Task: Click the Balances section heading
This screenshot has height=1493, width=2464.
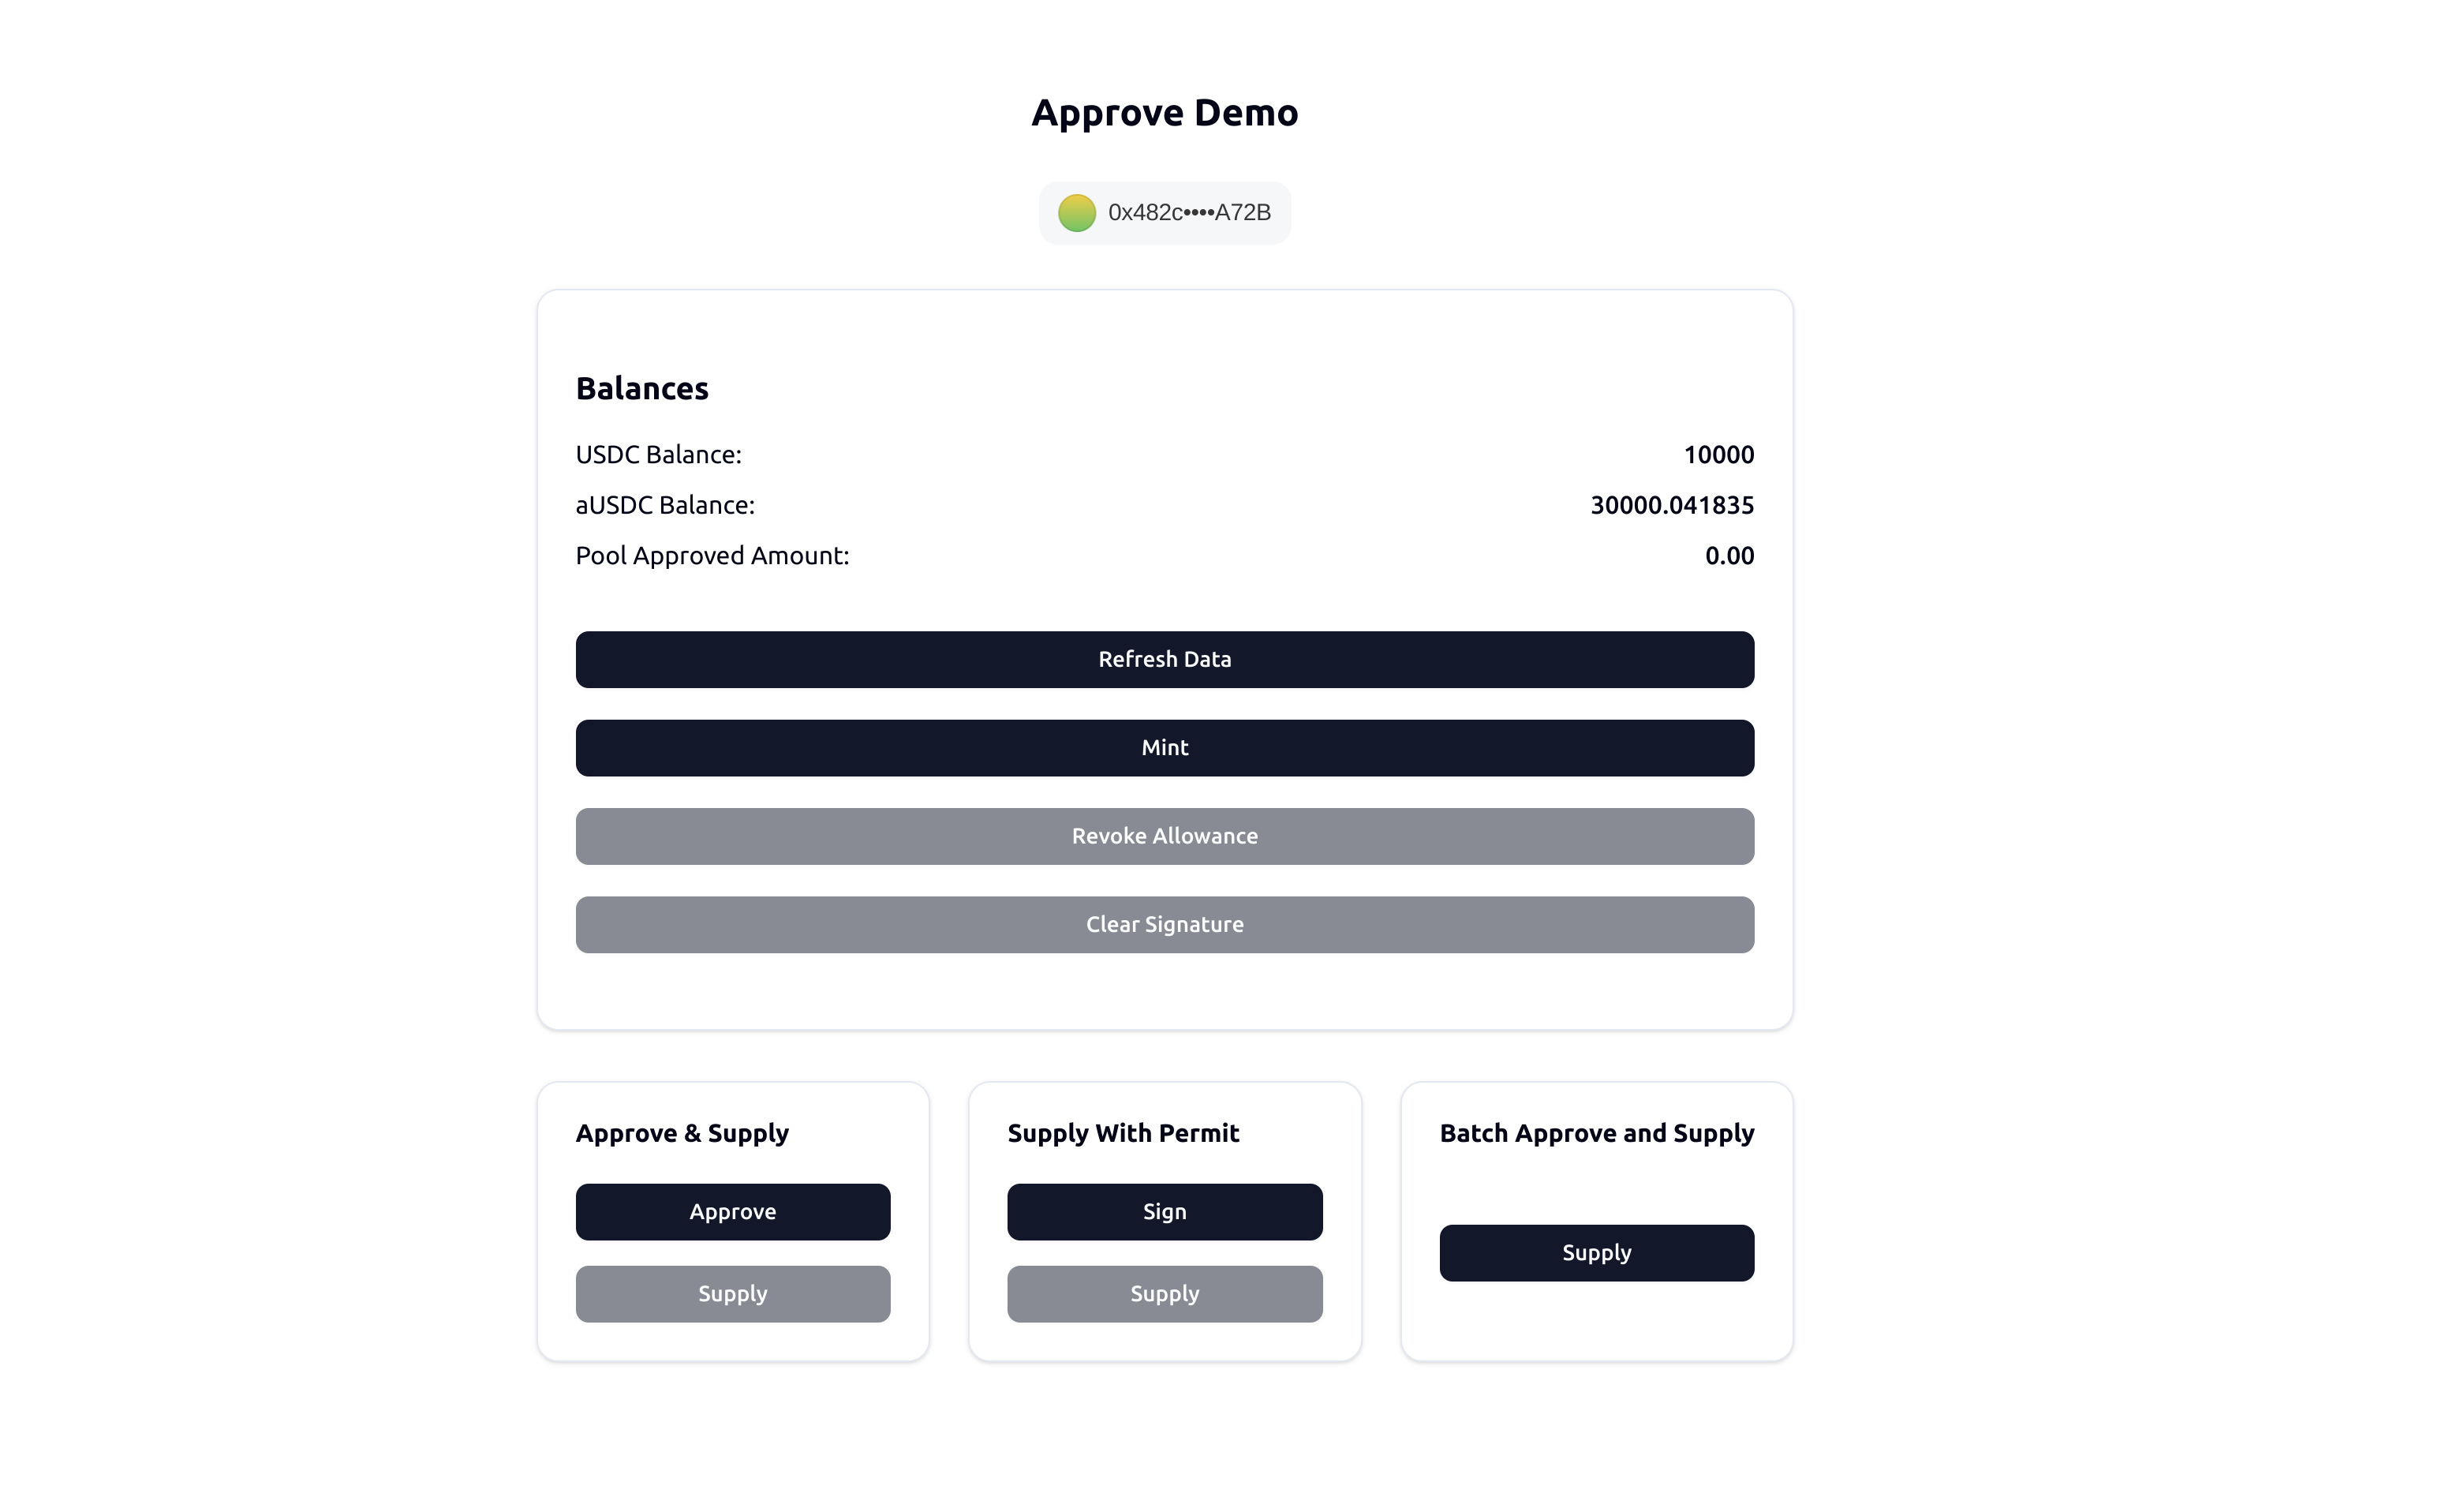Action: [x=642, y=389]
